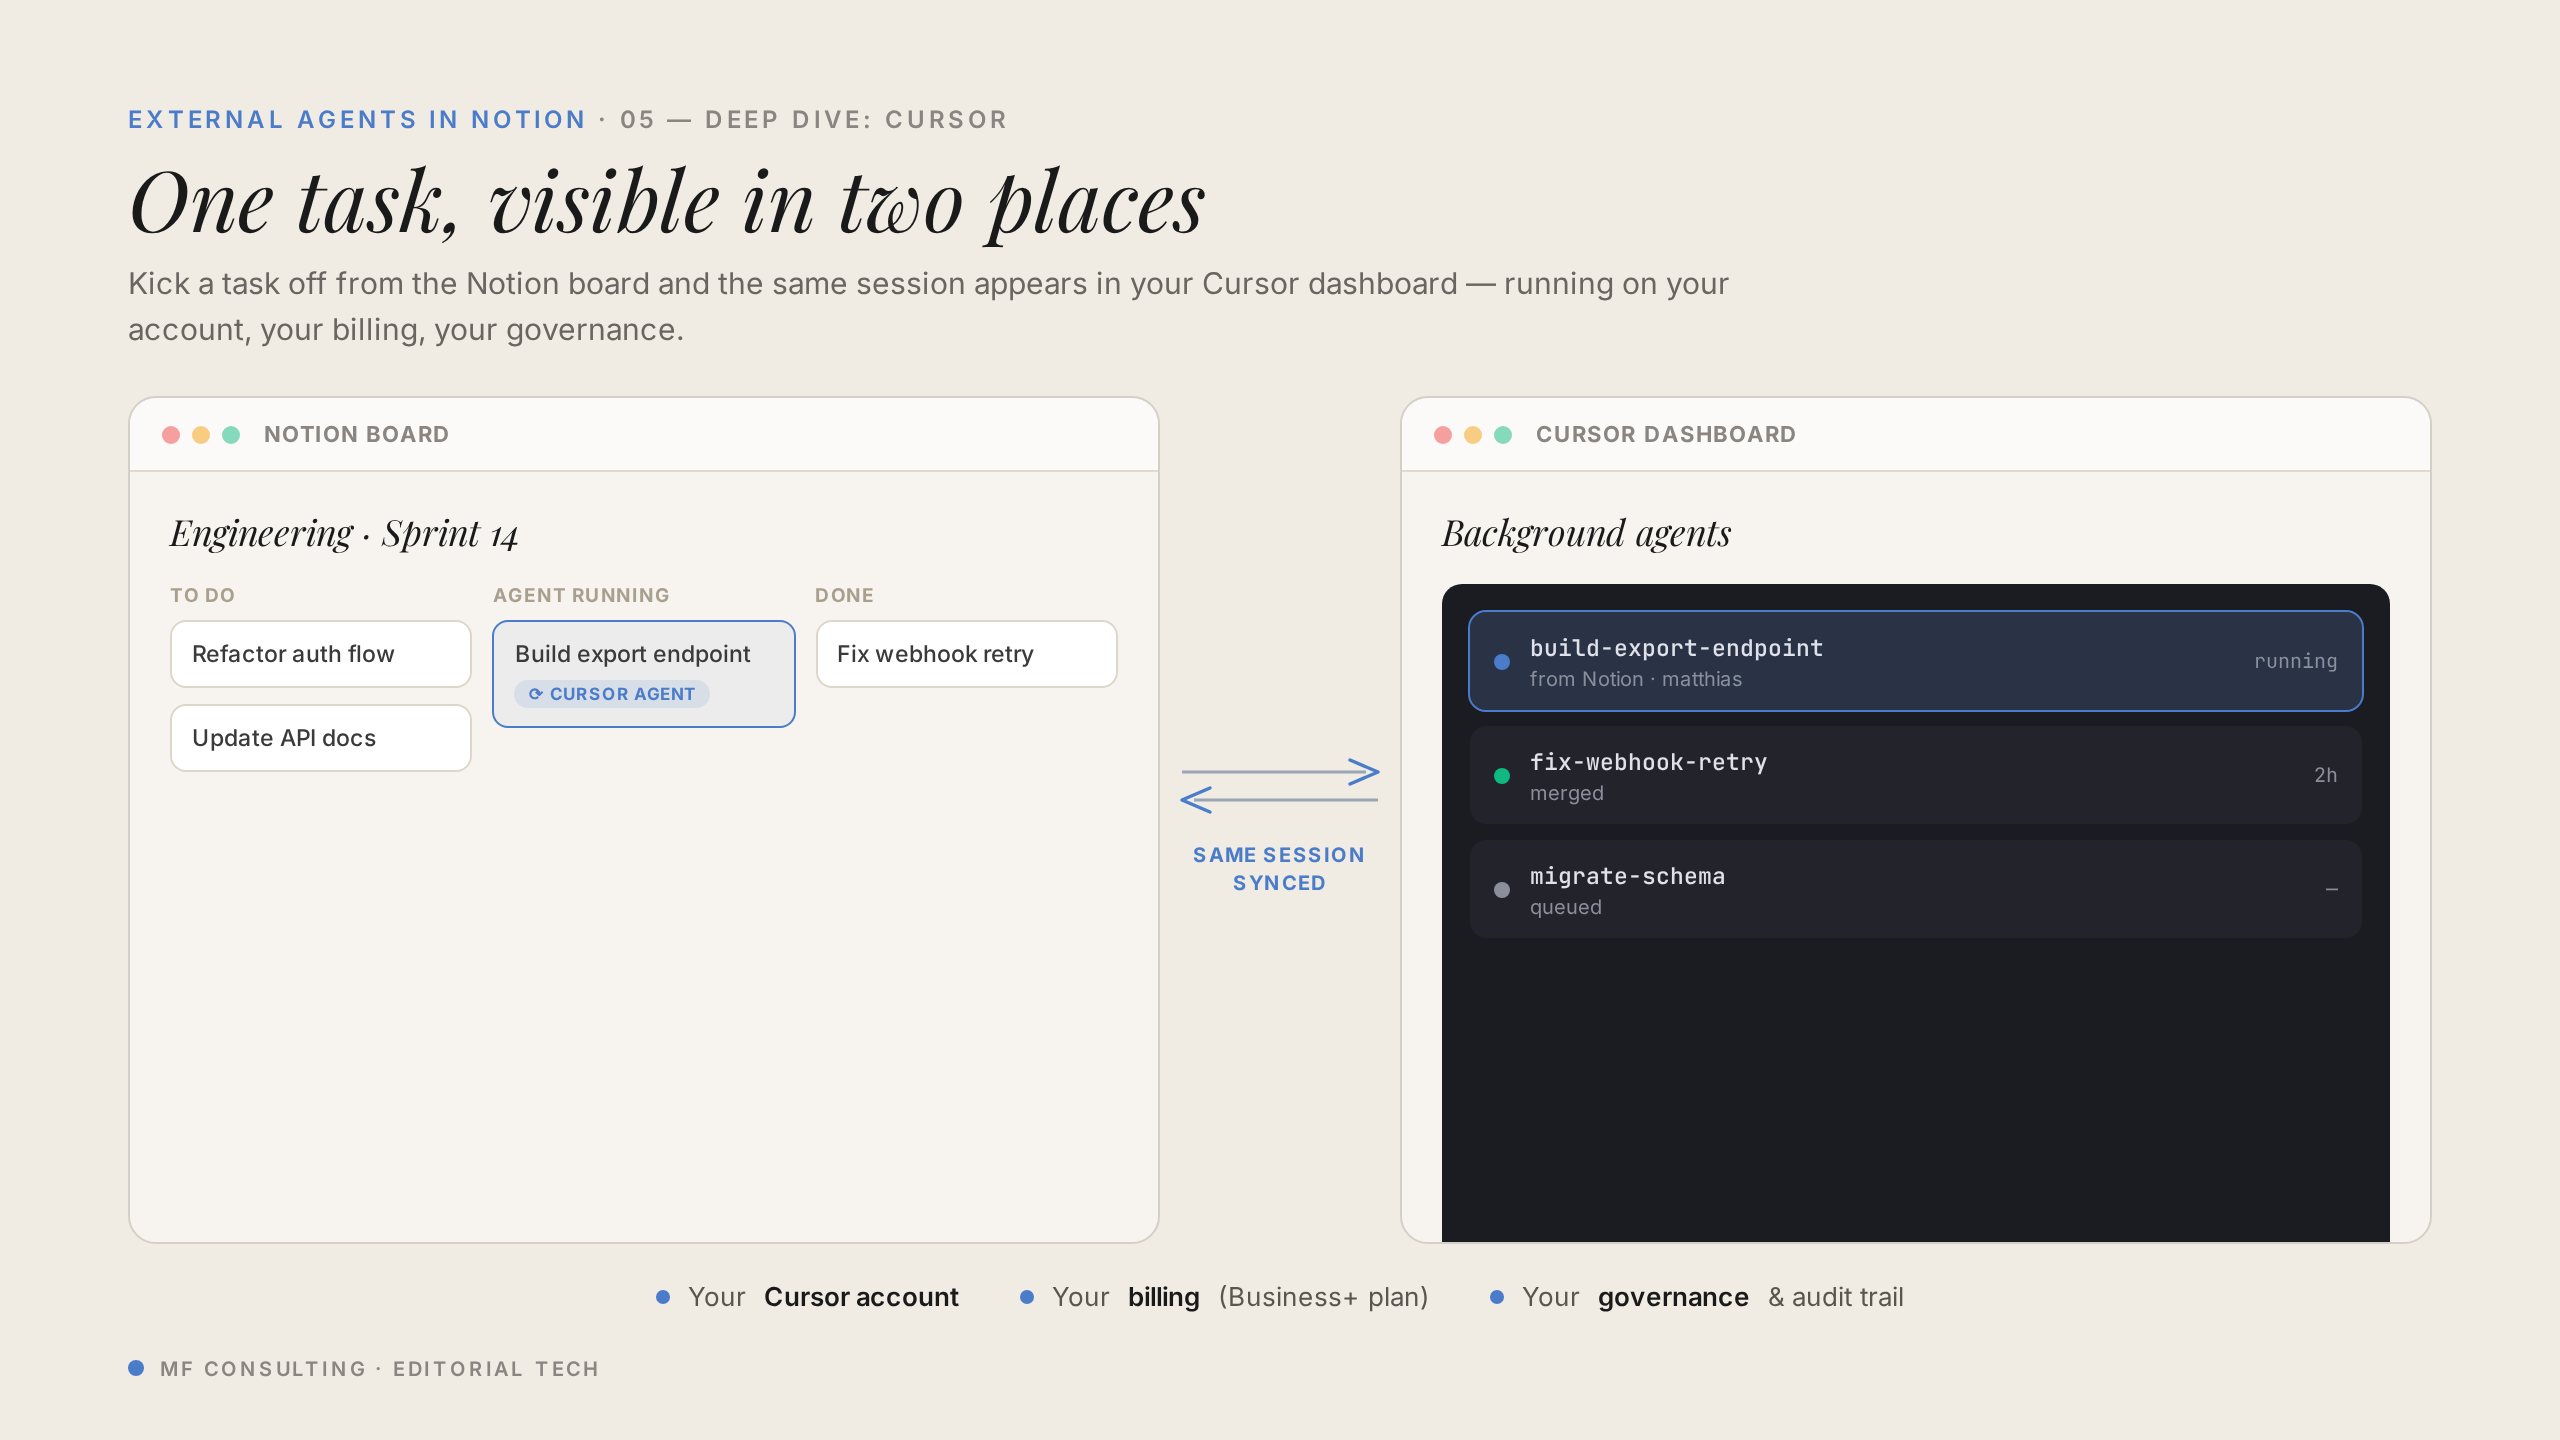Viewport: 2560px width, 1440px height.
Task: Click the green maximize dot in Notion Board window
Action: click(231, 435)
